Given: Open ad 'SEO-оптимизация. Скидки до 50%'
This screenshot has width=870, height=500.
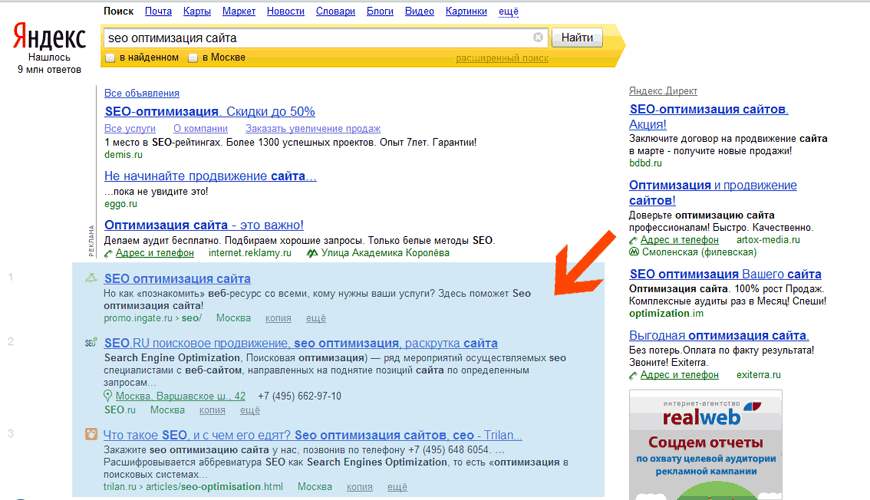Looking at the screenshot, I should click(x=210, y=112).
